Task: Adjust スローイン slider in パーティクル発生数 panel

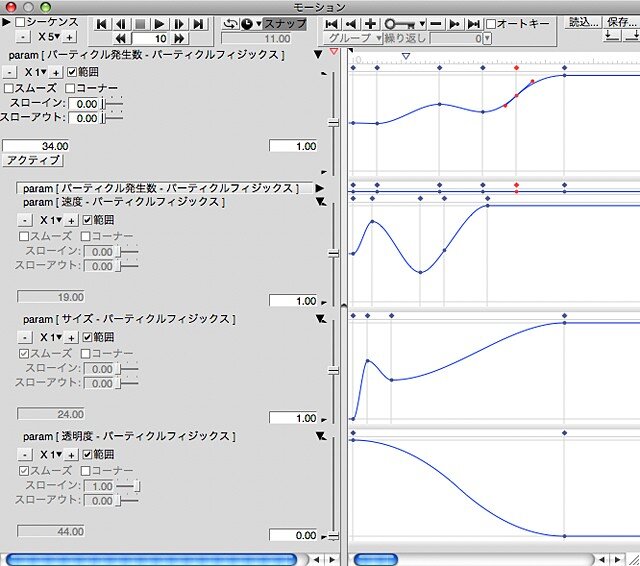Action: 112,104
